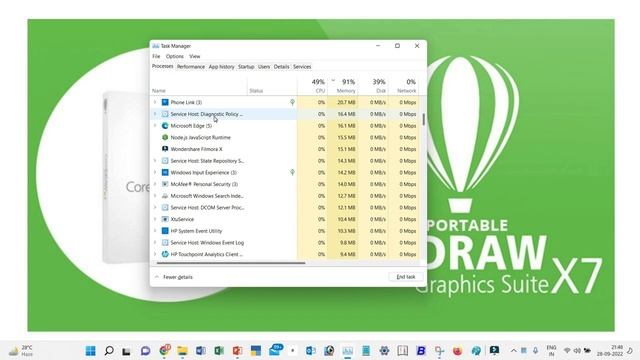The image size is (640, 360).
Task: Expand Service Host: DCOM Server Process row
Action: pyautogui.click(x=155, y=207)
